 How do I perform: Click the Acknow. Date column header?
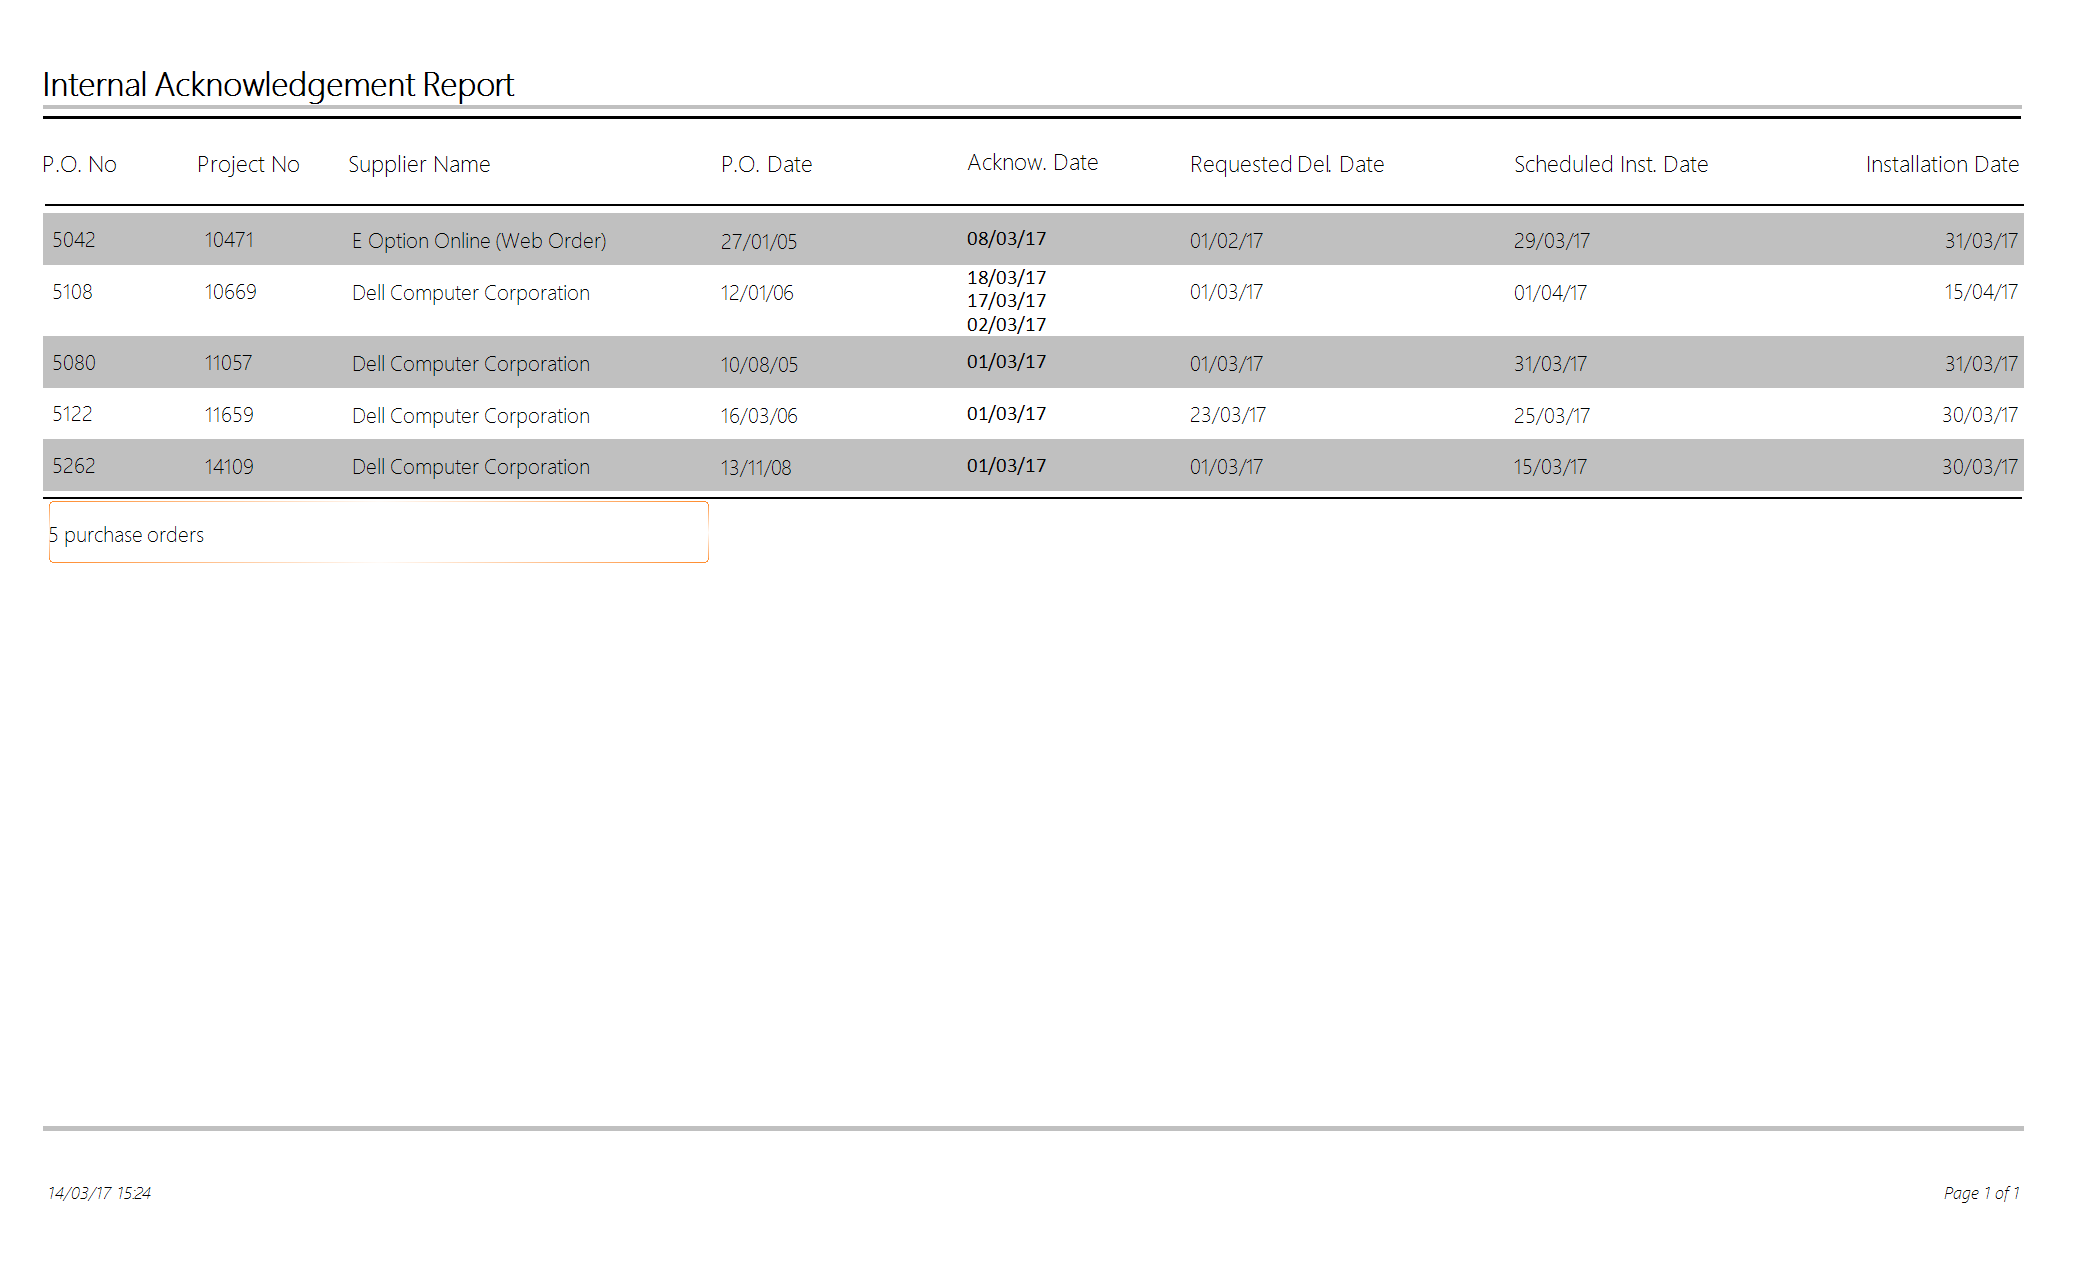pyautogui.click(x=1032, y=162)
